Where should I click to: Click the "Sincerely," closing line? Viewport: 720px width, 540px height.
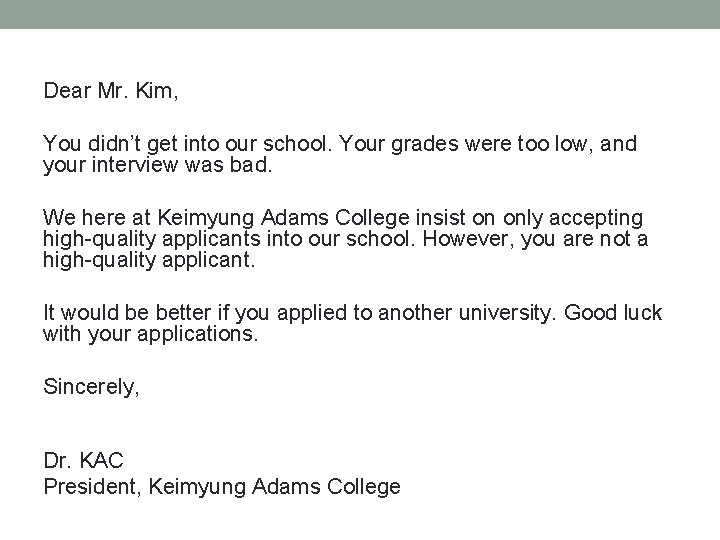tap(91, 386)
